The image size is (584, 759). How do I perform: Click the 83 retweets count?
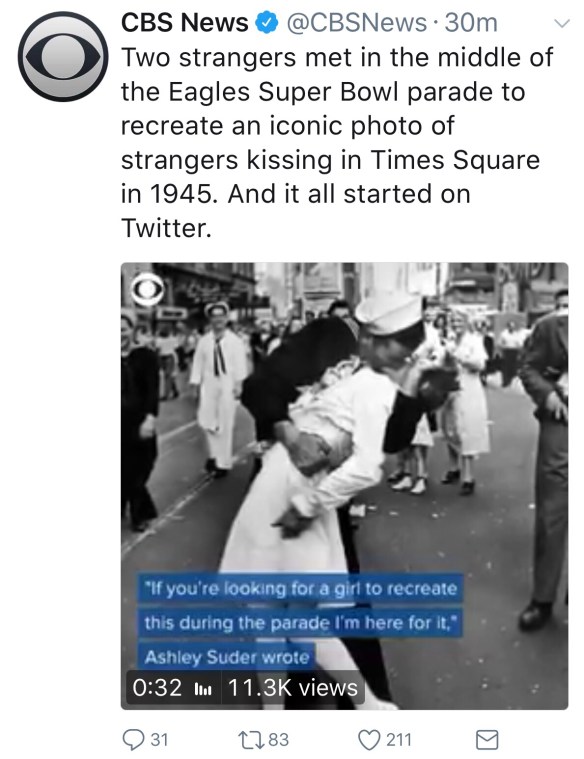[x=278, y=740]
